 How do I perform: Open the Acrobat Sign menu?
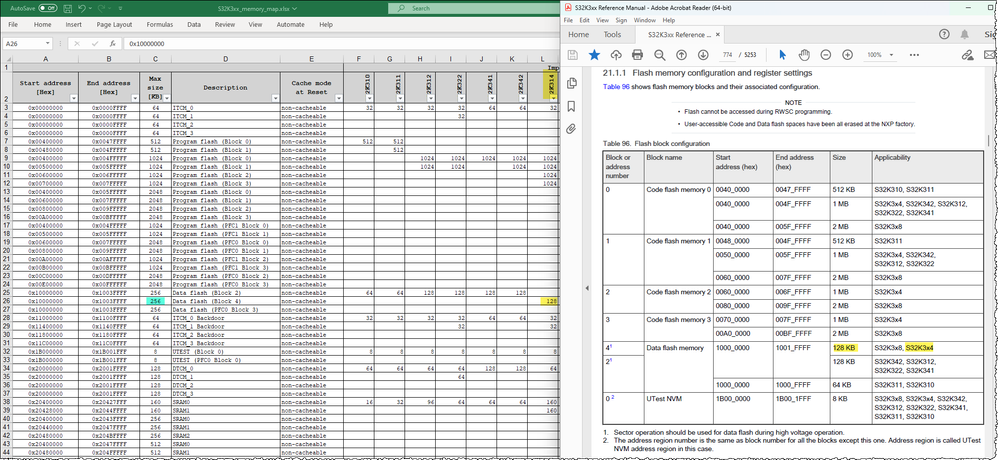[x=621, y=20]
